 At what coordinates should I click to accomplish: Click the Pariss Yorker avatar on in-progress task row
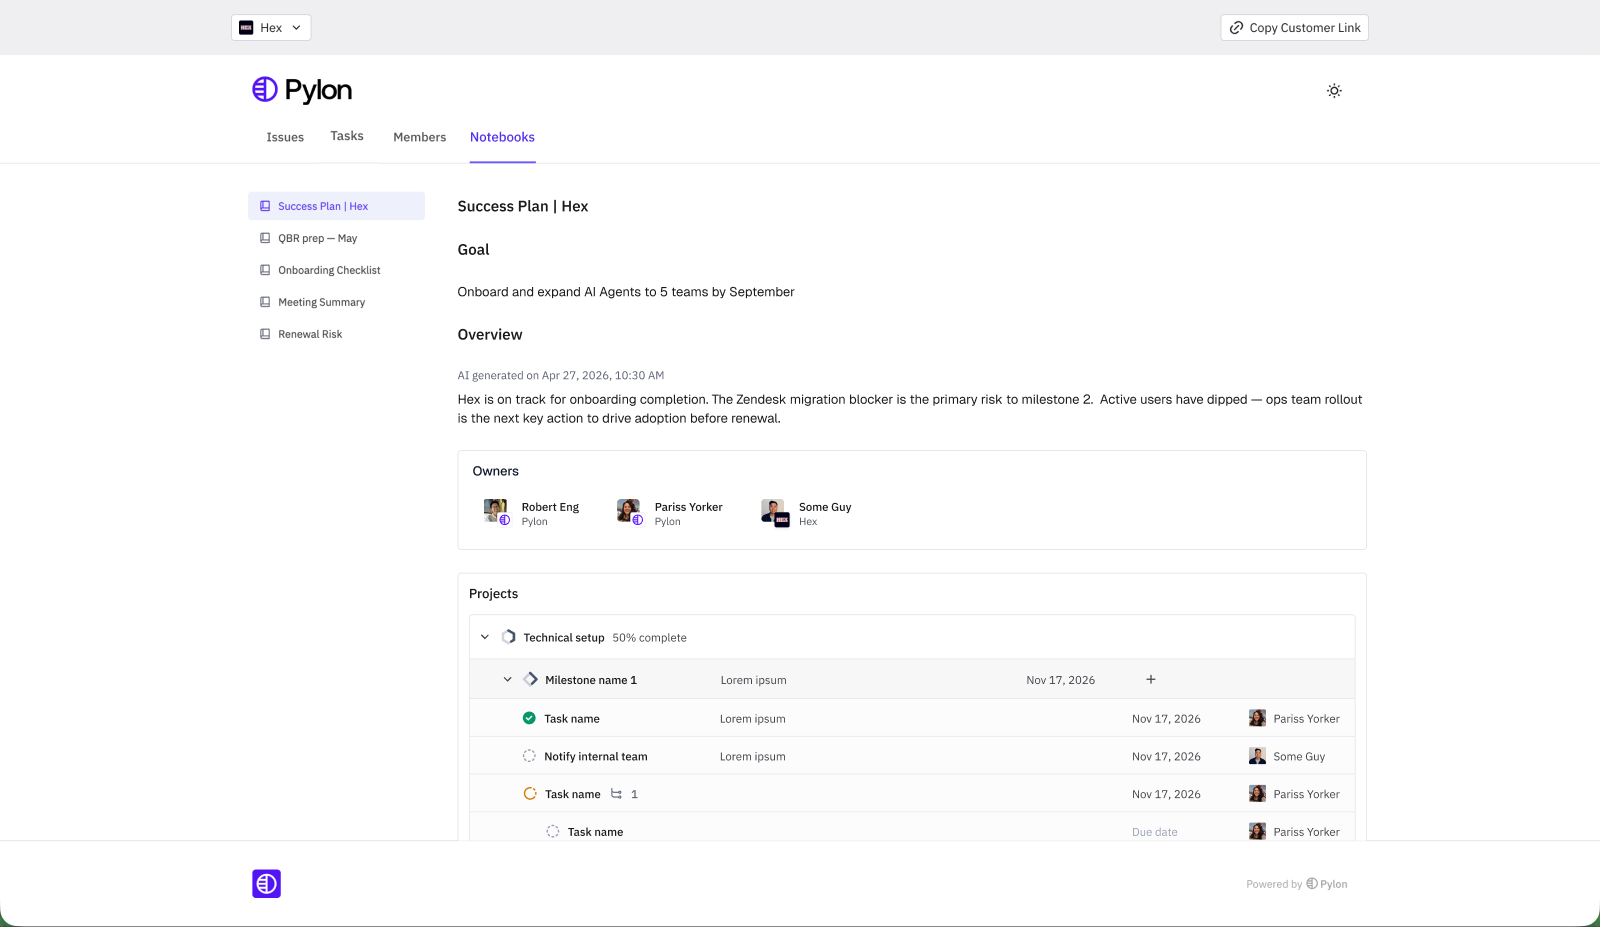point(1257,794)
